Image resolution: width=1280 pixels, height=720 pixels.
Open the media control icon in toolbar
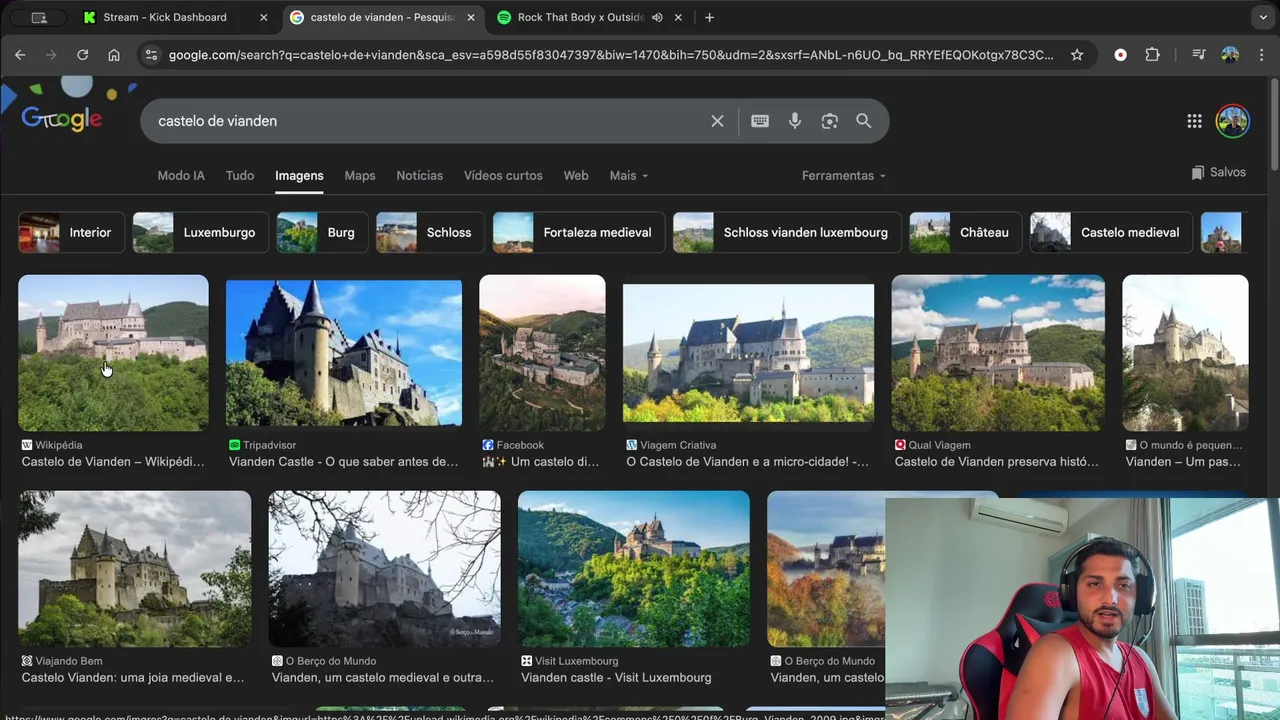pyautogui.click(x=1198, y=55)
